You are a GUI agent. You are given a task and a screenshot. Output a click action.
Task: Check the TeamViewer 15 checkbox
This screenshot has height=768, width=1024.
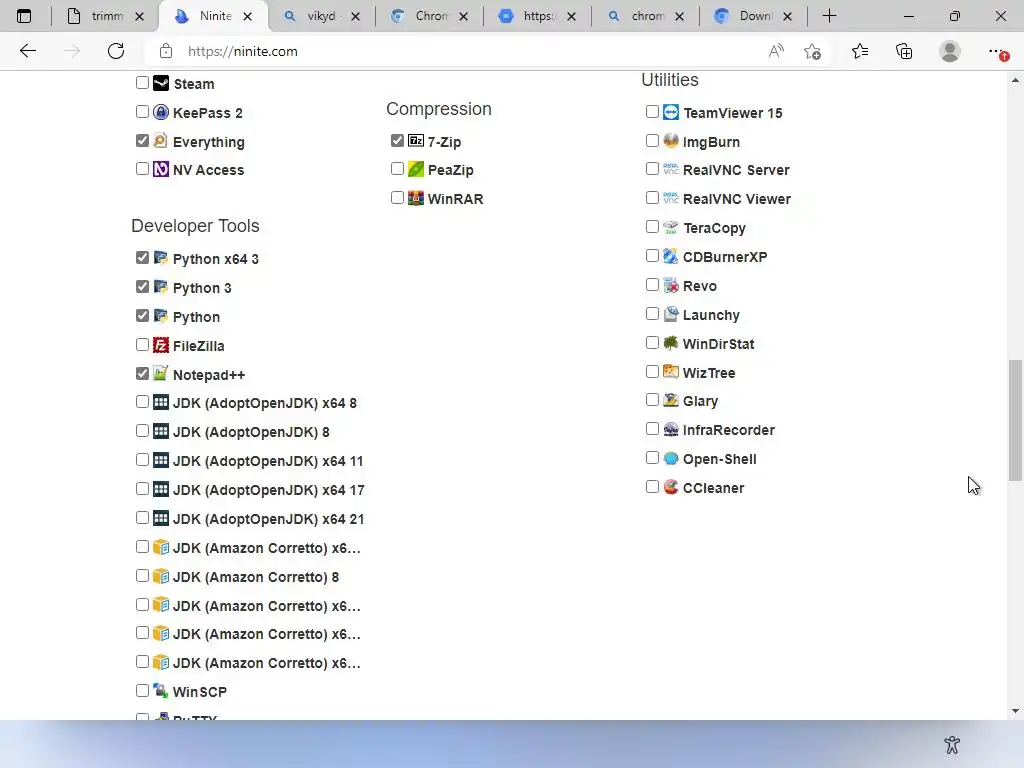[652, 112]
